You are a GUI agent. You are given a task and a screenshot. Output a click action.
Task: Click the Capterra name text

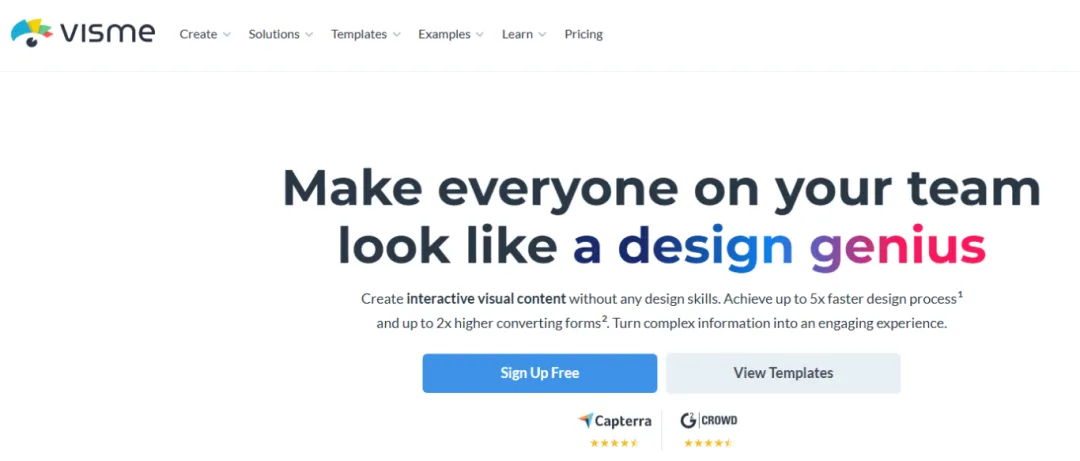623,420
